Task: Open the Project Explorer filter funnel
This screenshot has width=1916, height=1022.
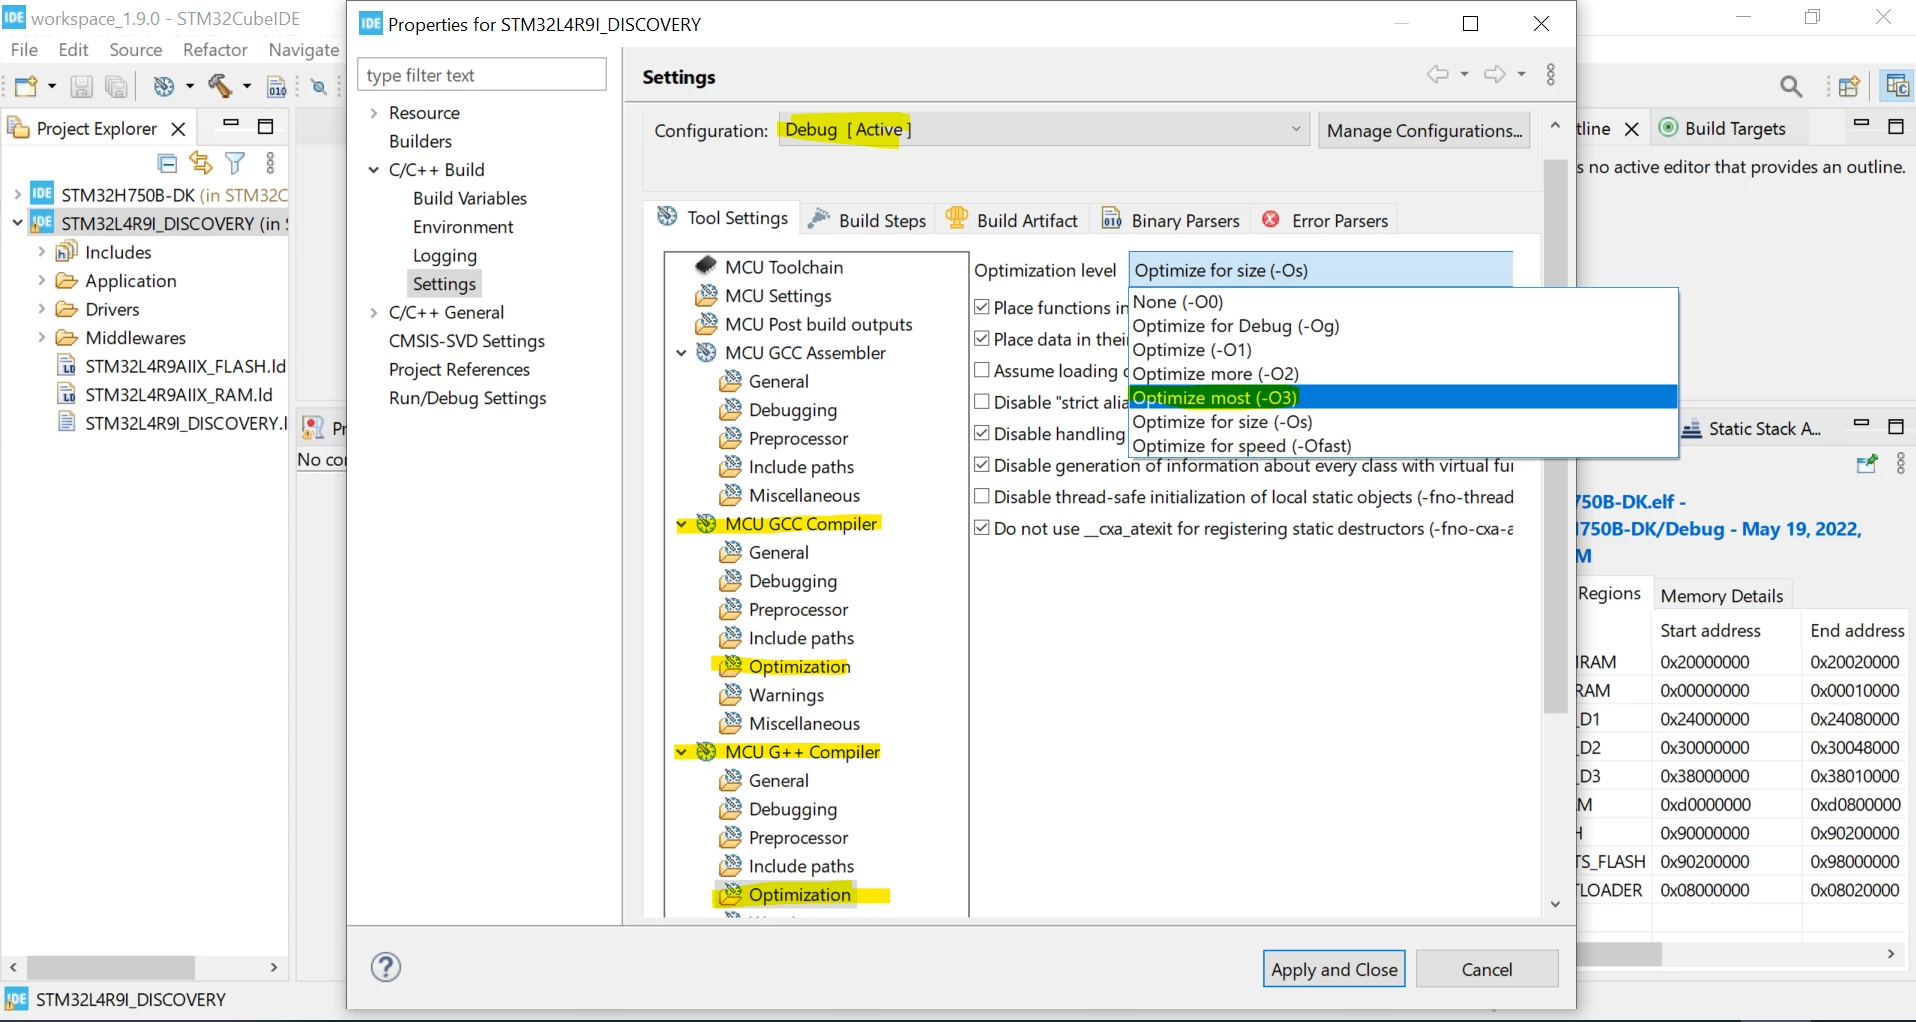Action: click(x=235, y=163)
